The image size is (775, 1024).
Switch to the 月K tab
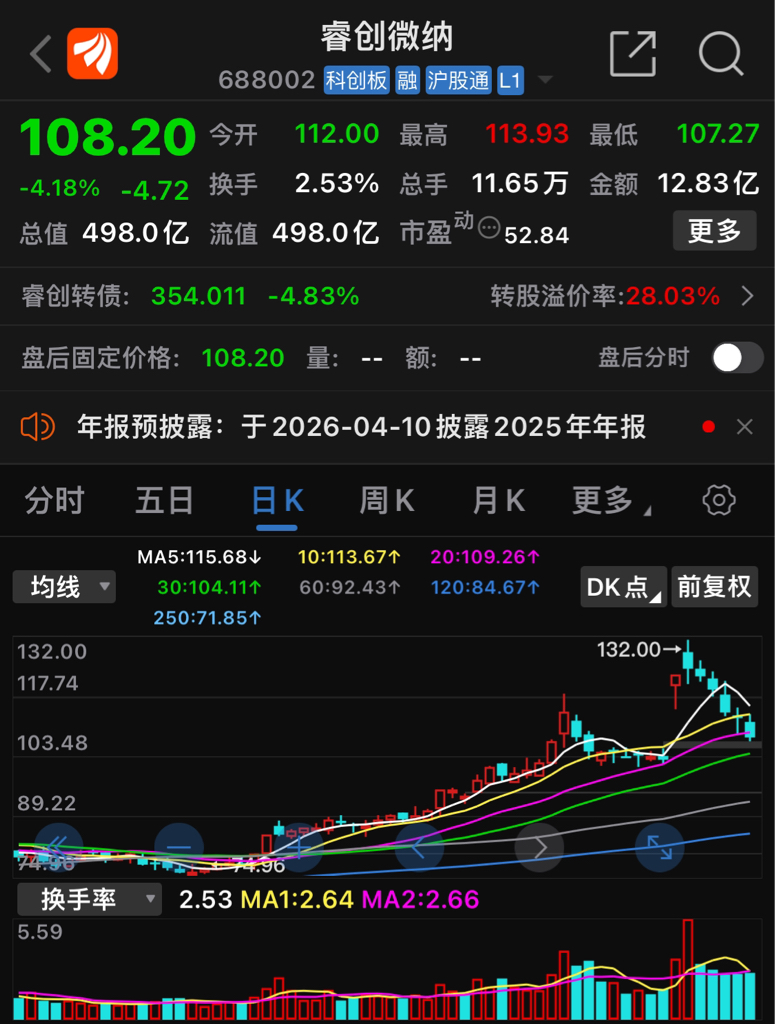(x=499, y=501)
